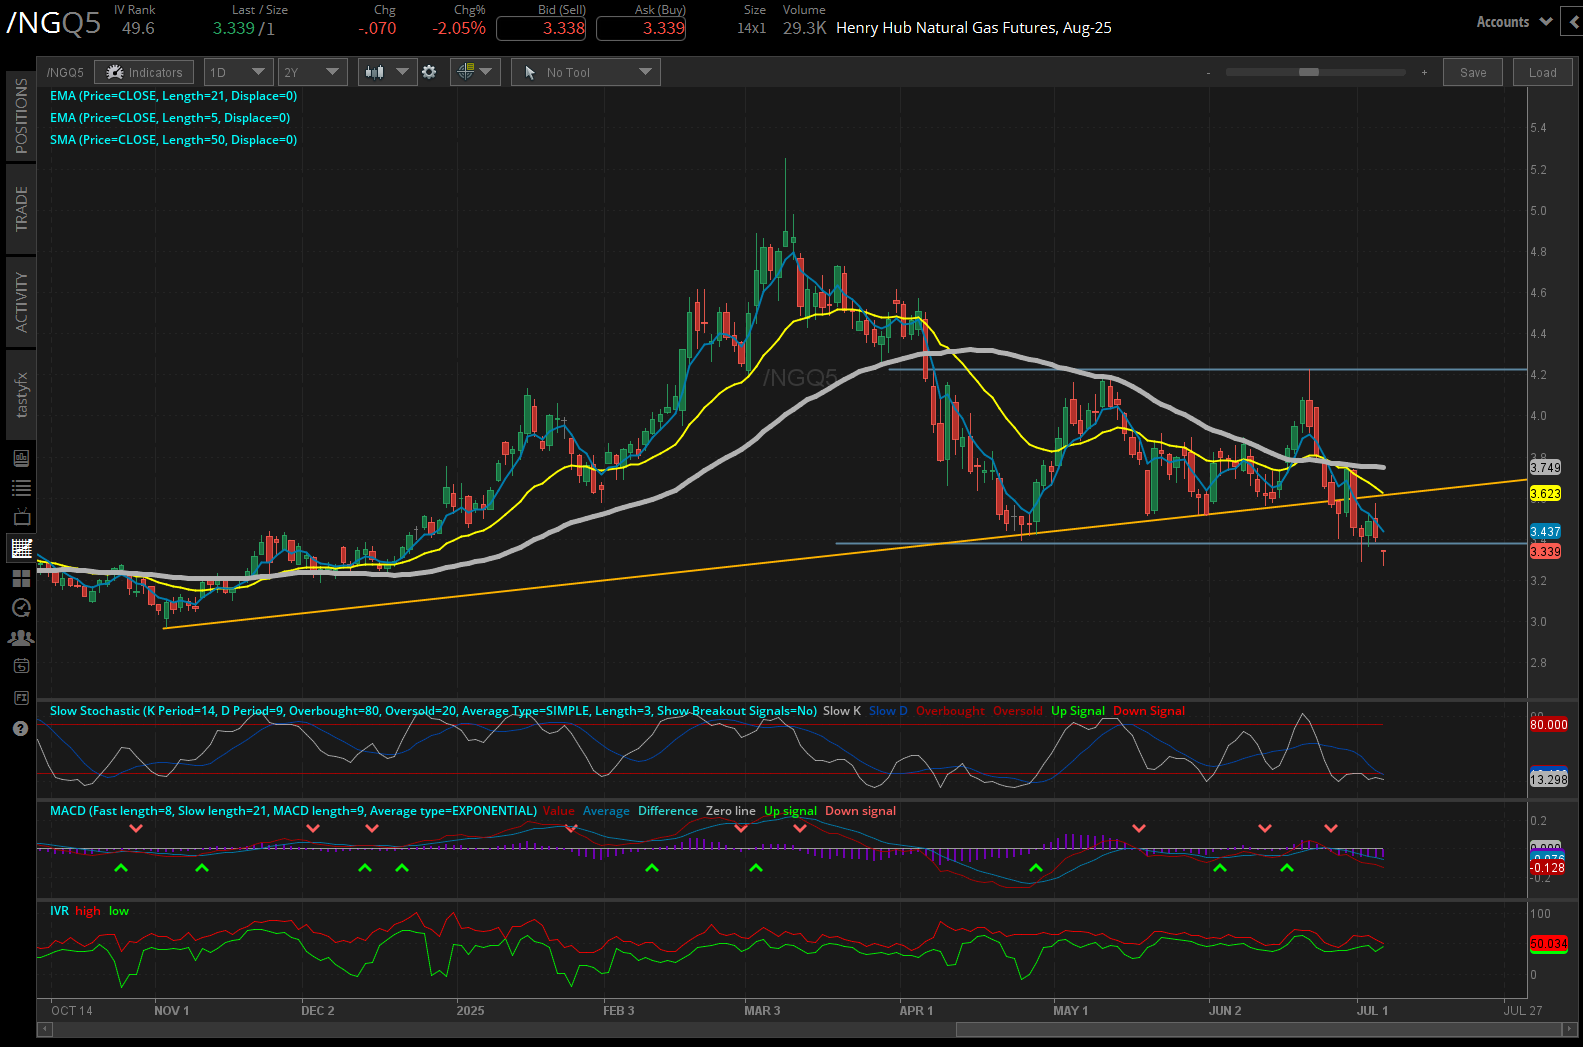The width and height of the screenshot is (1583, 1047).
Task: Click the IV Rank 49.6 value
Action: click(x=138, y=28)
